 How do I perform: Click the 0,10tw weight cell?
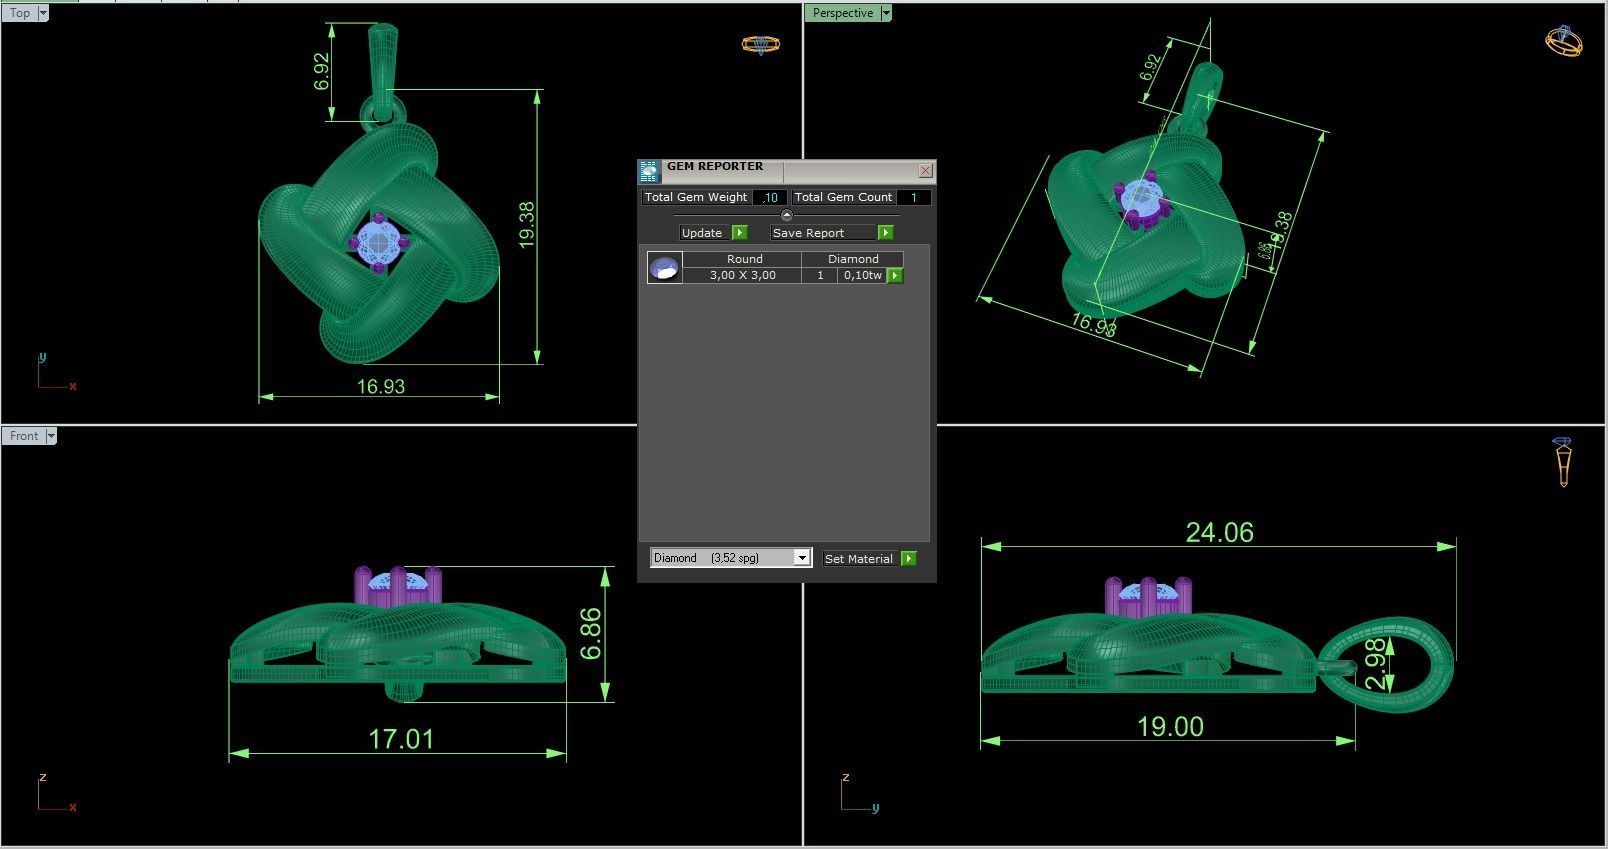(863, 275)
